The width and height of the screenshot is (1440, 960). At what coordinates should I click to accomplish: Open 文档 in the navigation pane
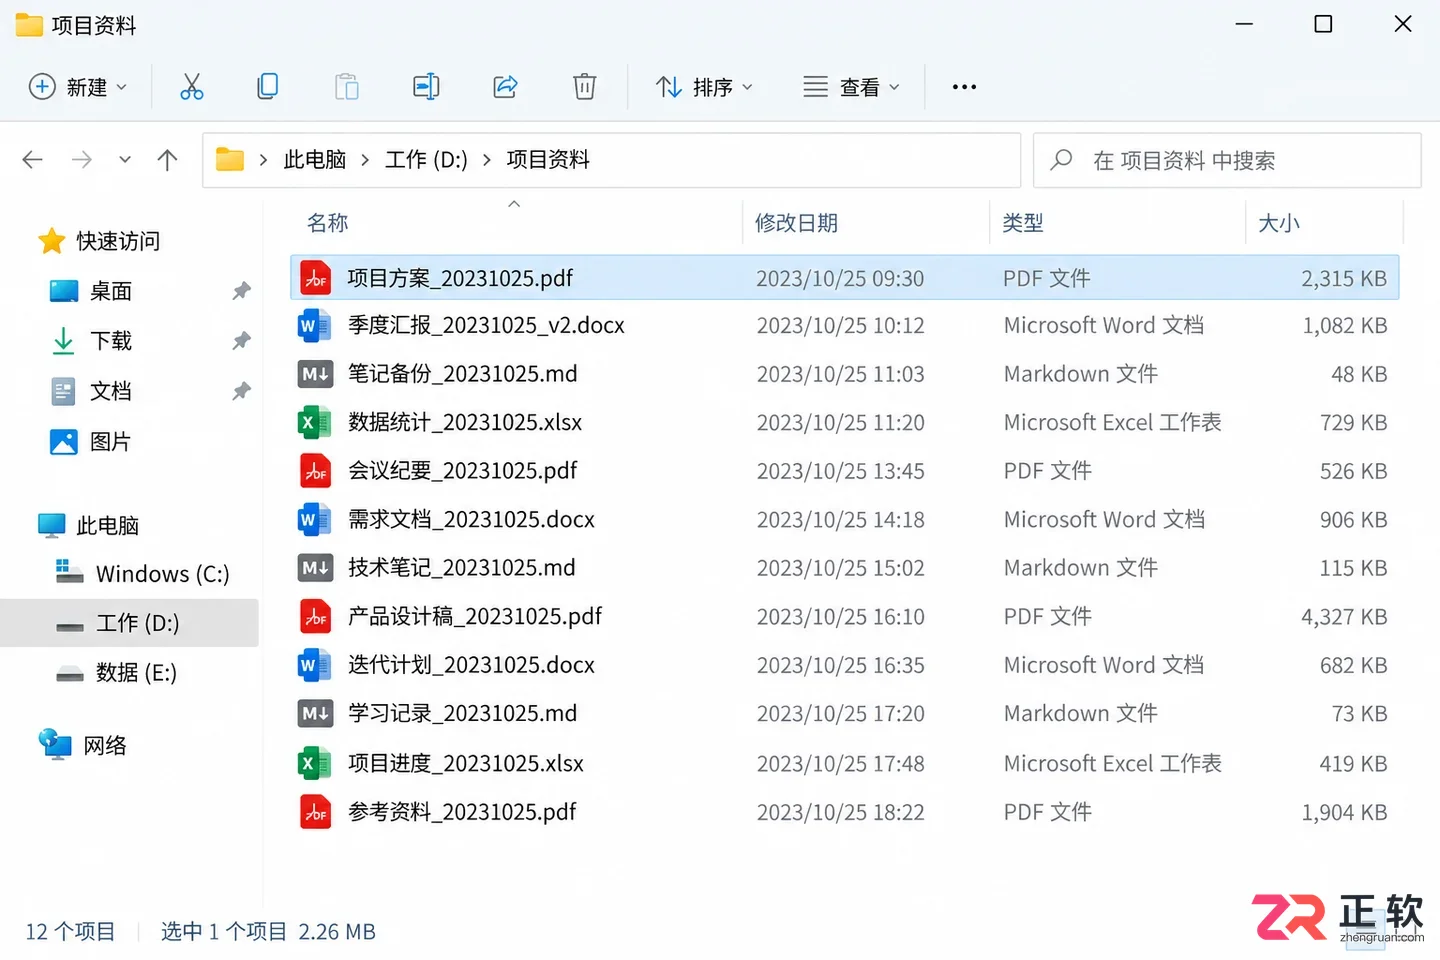[x=110, y=391]
